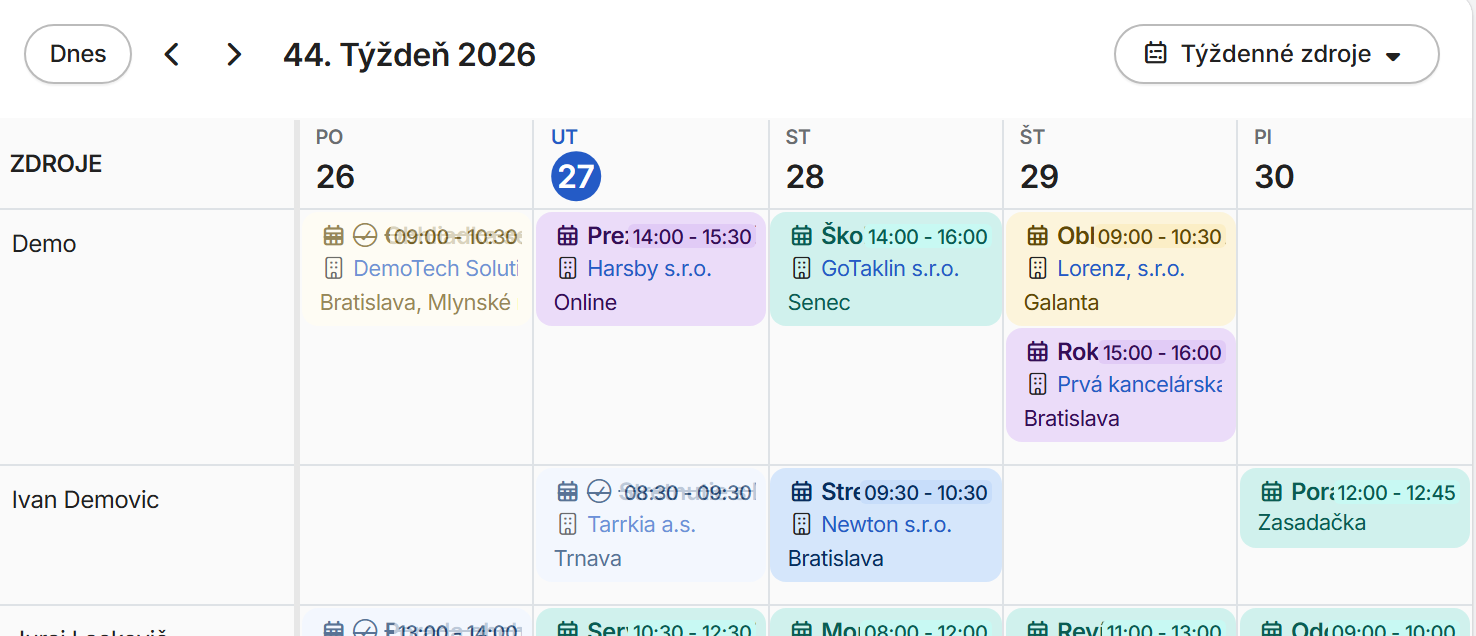Go to next week with right chevron

234,54
